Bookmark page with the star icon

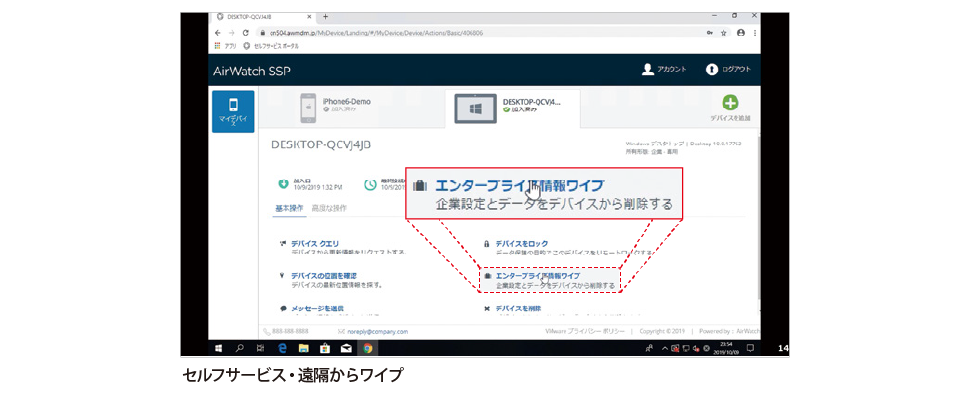click(x=724, y=33)
